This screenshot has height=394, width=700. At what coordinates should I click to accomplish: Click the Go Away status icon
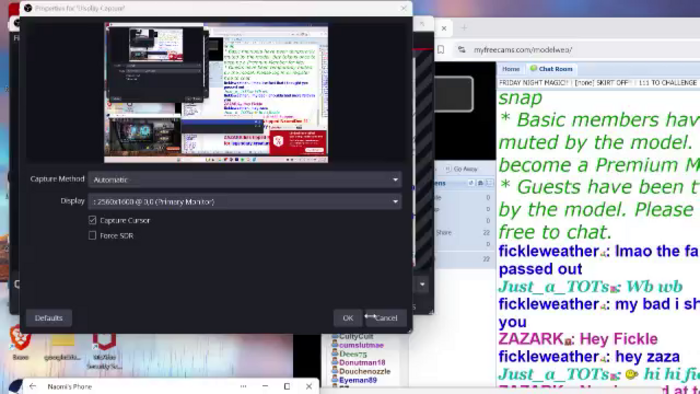[x=448, y=169]
